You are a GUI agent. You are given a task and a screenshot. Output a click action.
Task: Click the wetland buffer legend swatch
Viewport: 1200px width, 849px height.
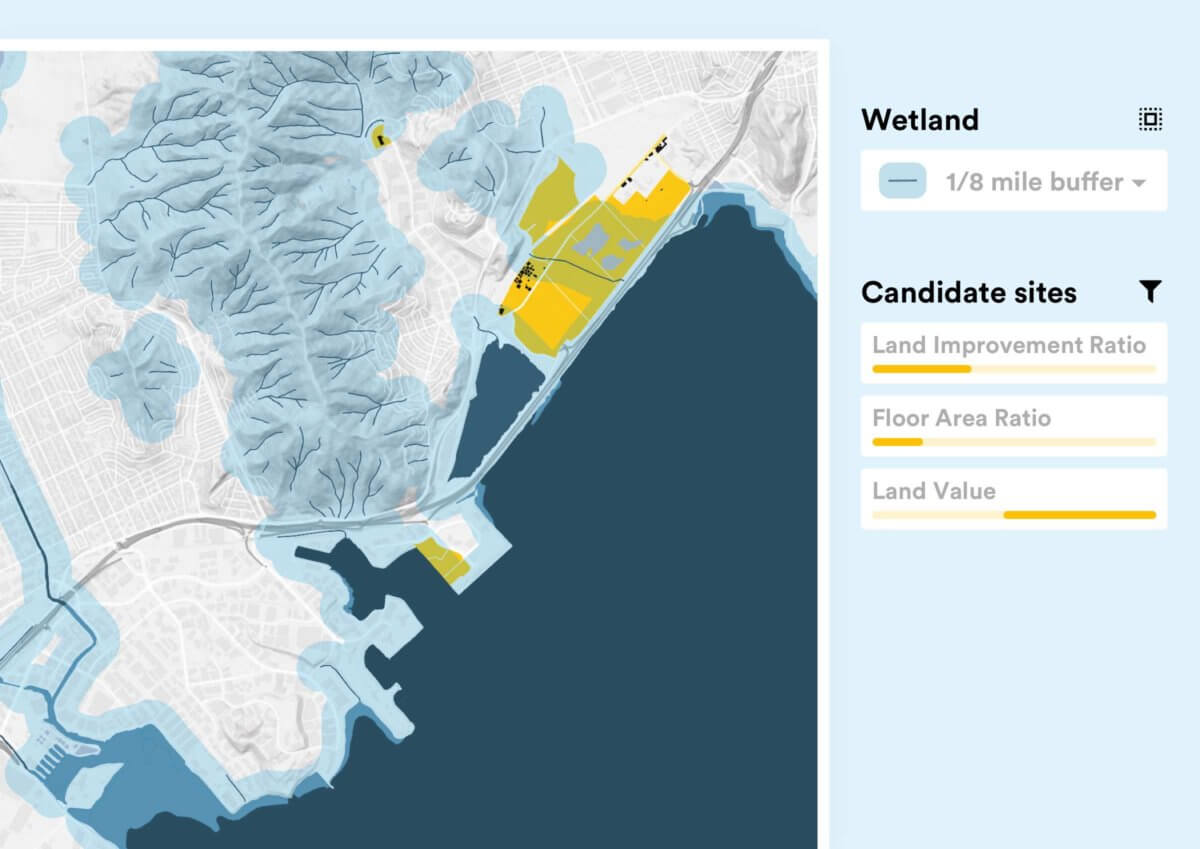pos(901,182)
